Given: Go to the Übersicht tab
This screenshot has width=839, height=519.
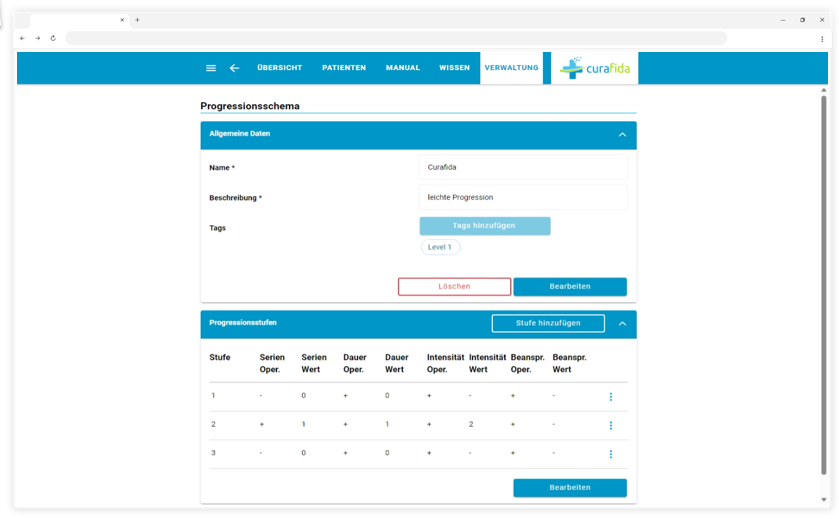Looking at the screenshot, I should (x=279, y=67).
